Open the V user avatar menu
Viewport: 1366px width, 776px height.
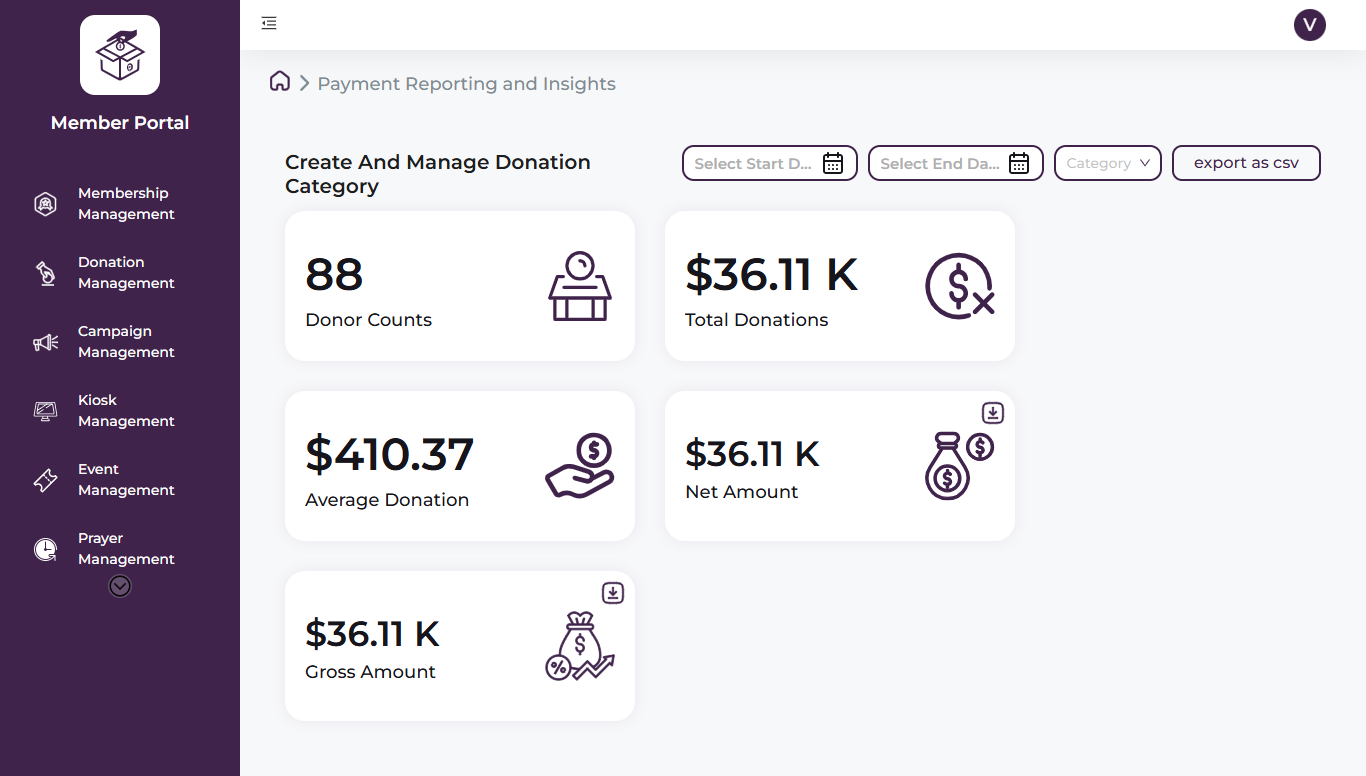click(x=1309, y=25)
